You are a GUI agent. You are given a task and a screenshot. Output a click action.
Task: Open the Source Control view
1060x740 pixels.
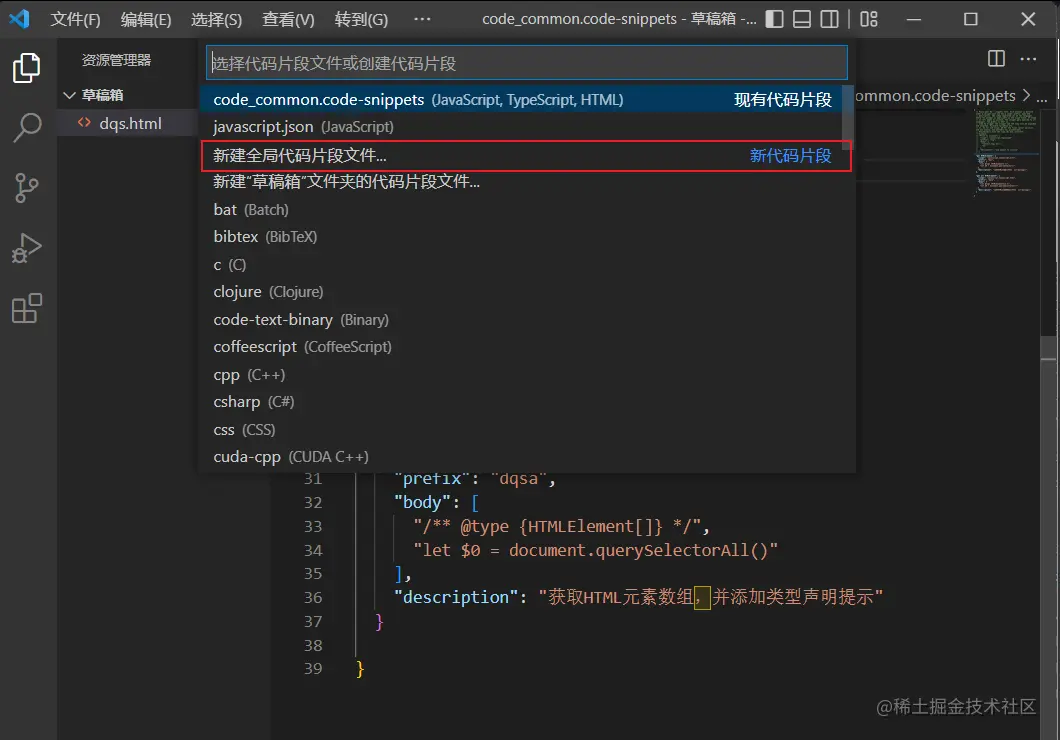[x=26, y=188]
